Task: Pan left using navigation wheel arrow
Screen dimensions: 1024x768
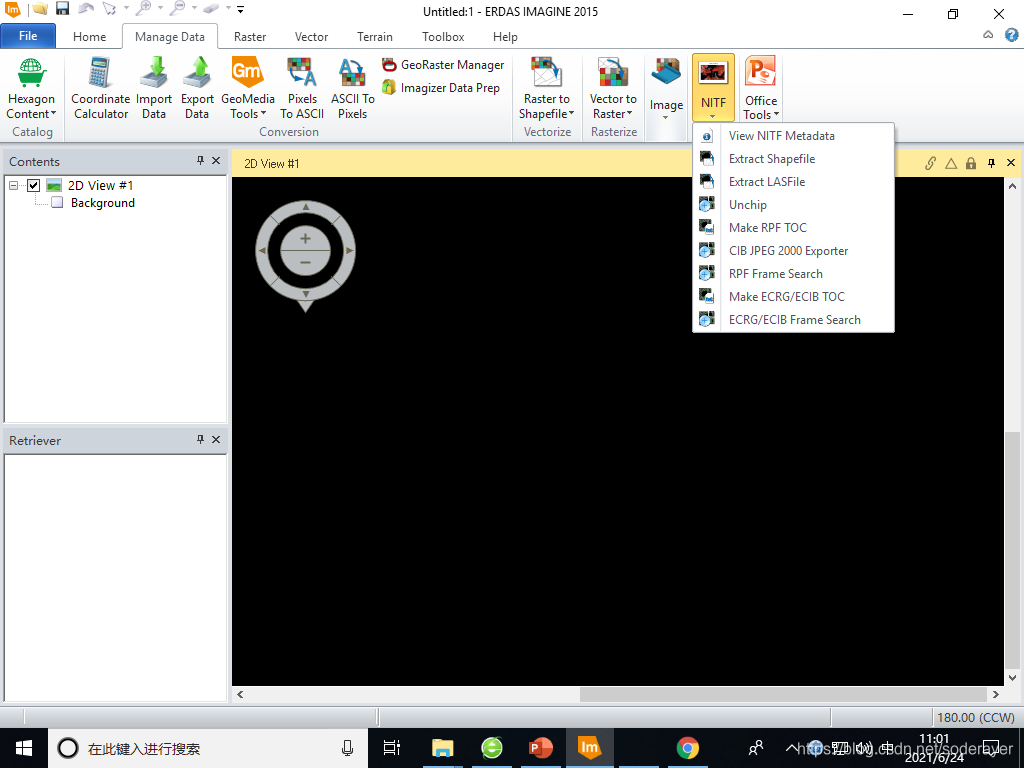Action: 262,251
